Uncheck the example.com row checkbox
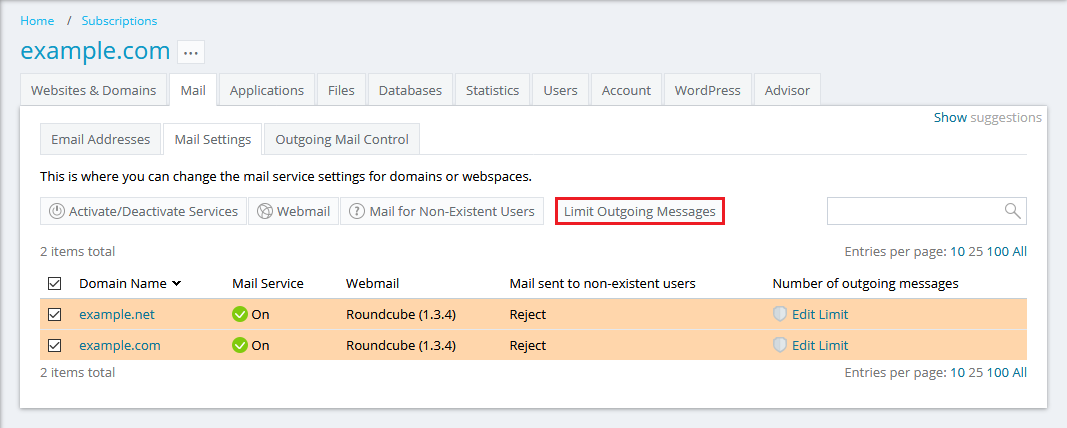Screen dimensions: 1067x428 tap(55, 345)
